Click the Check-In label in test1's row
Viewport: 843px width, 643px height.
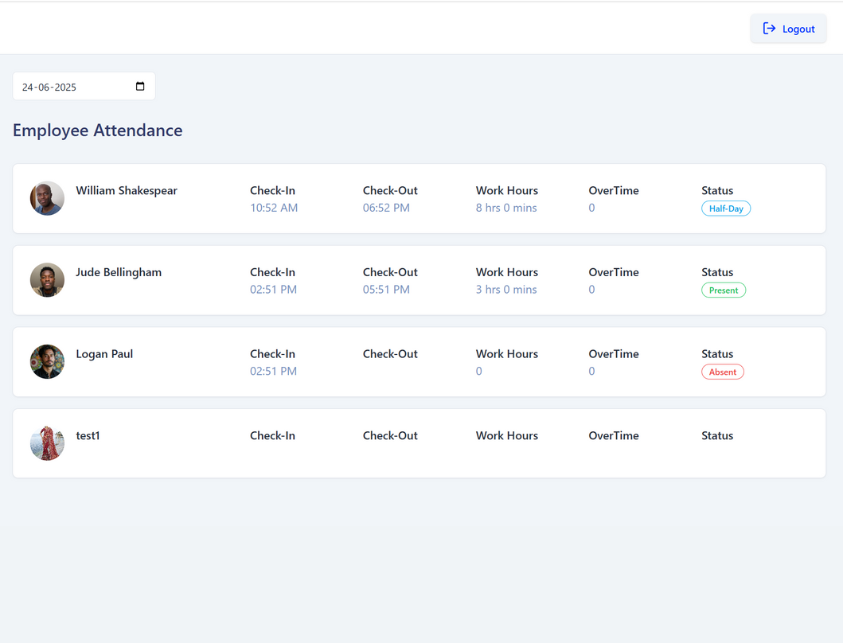pos(273,435)
